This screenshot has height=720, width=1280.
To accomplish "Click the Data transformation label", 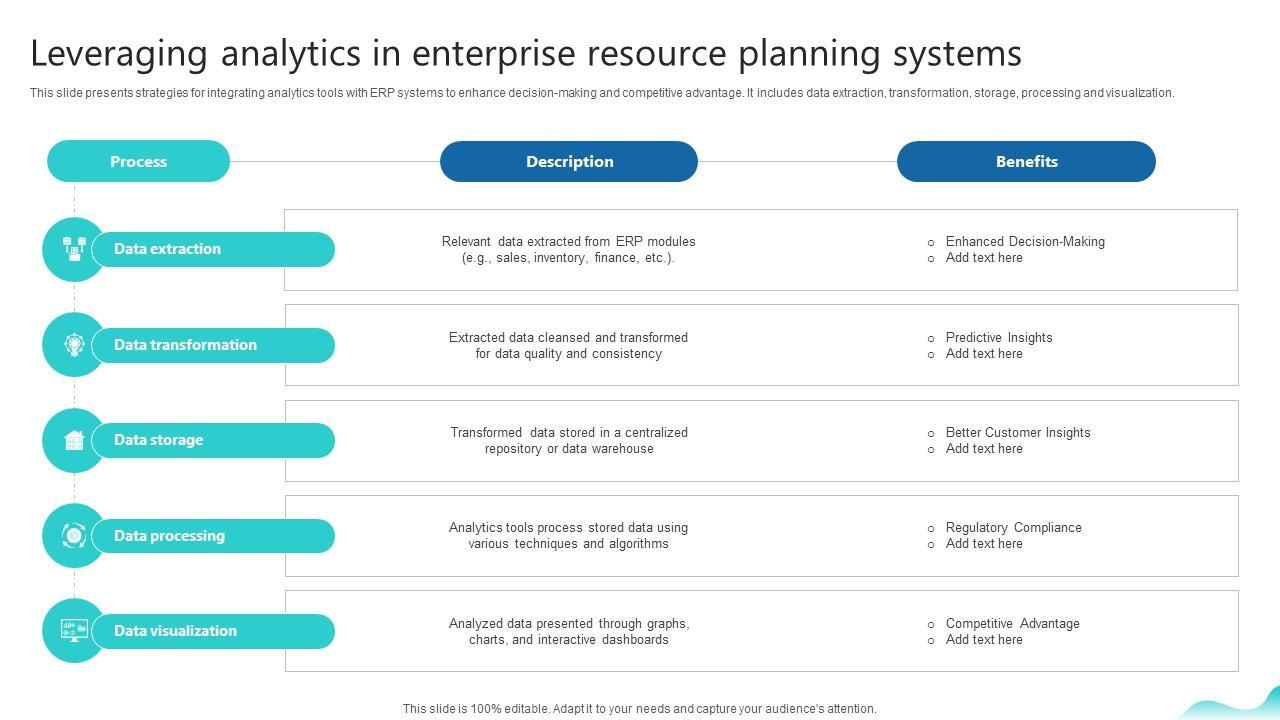I will click(x=185, y=345).
